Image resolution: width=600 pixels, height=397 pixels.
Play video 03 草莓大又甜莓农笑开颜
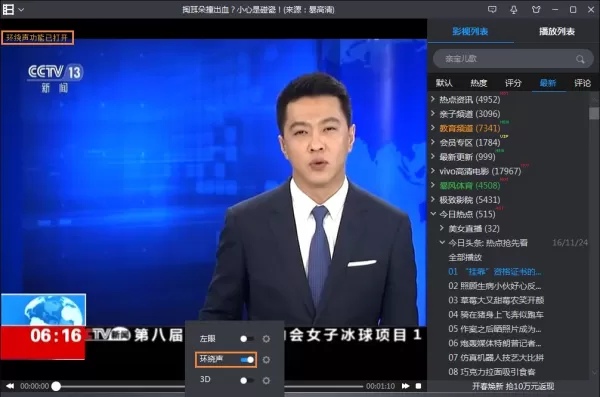496,300
